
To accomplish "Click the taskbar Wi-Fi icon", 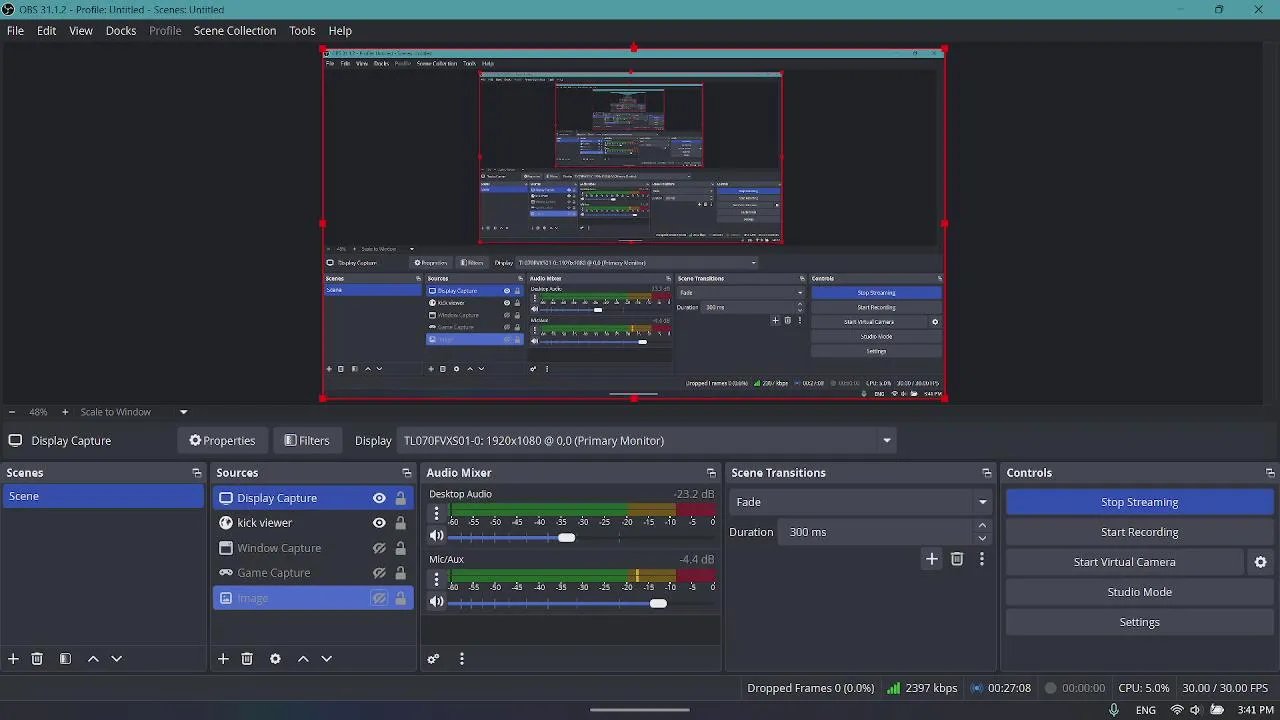I will (1176, 711).
